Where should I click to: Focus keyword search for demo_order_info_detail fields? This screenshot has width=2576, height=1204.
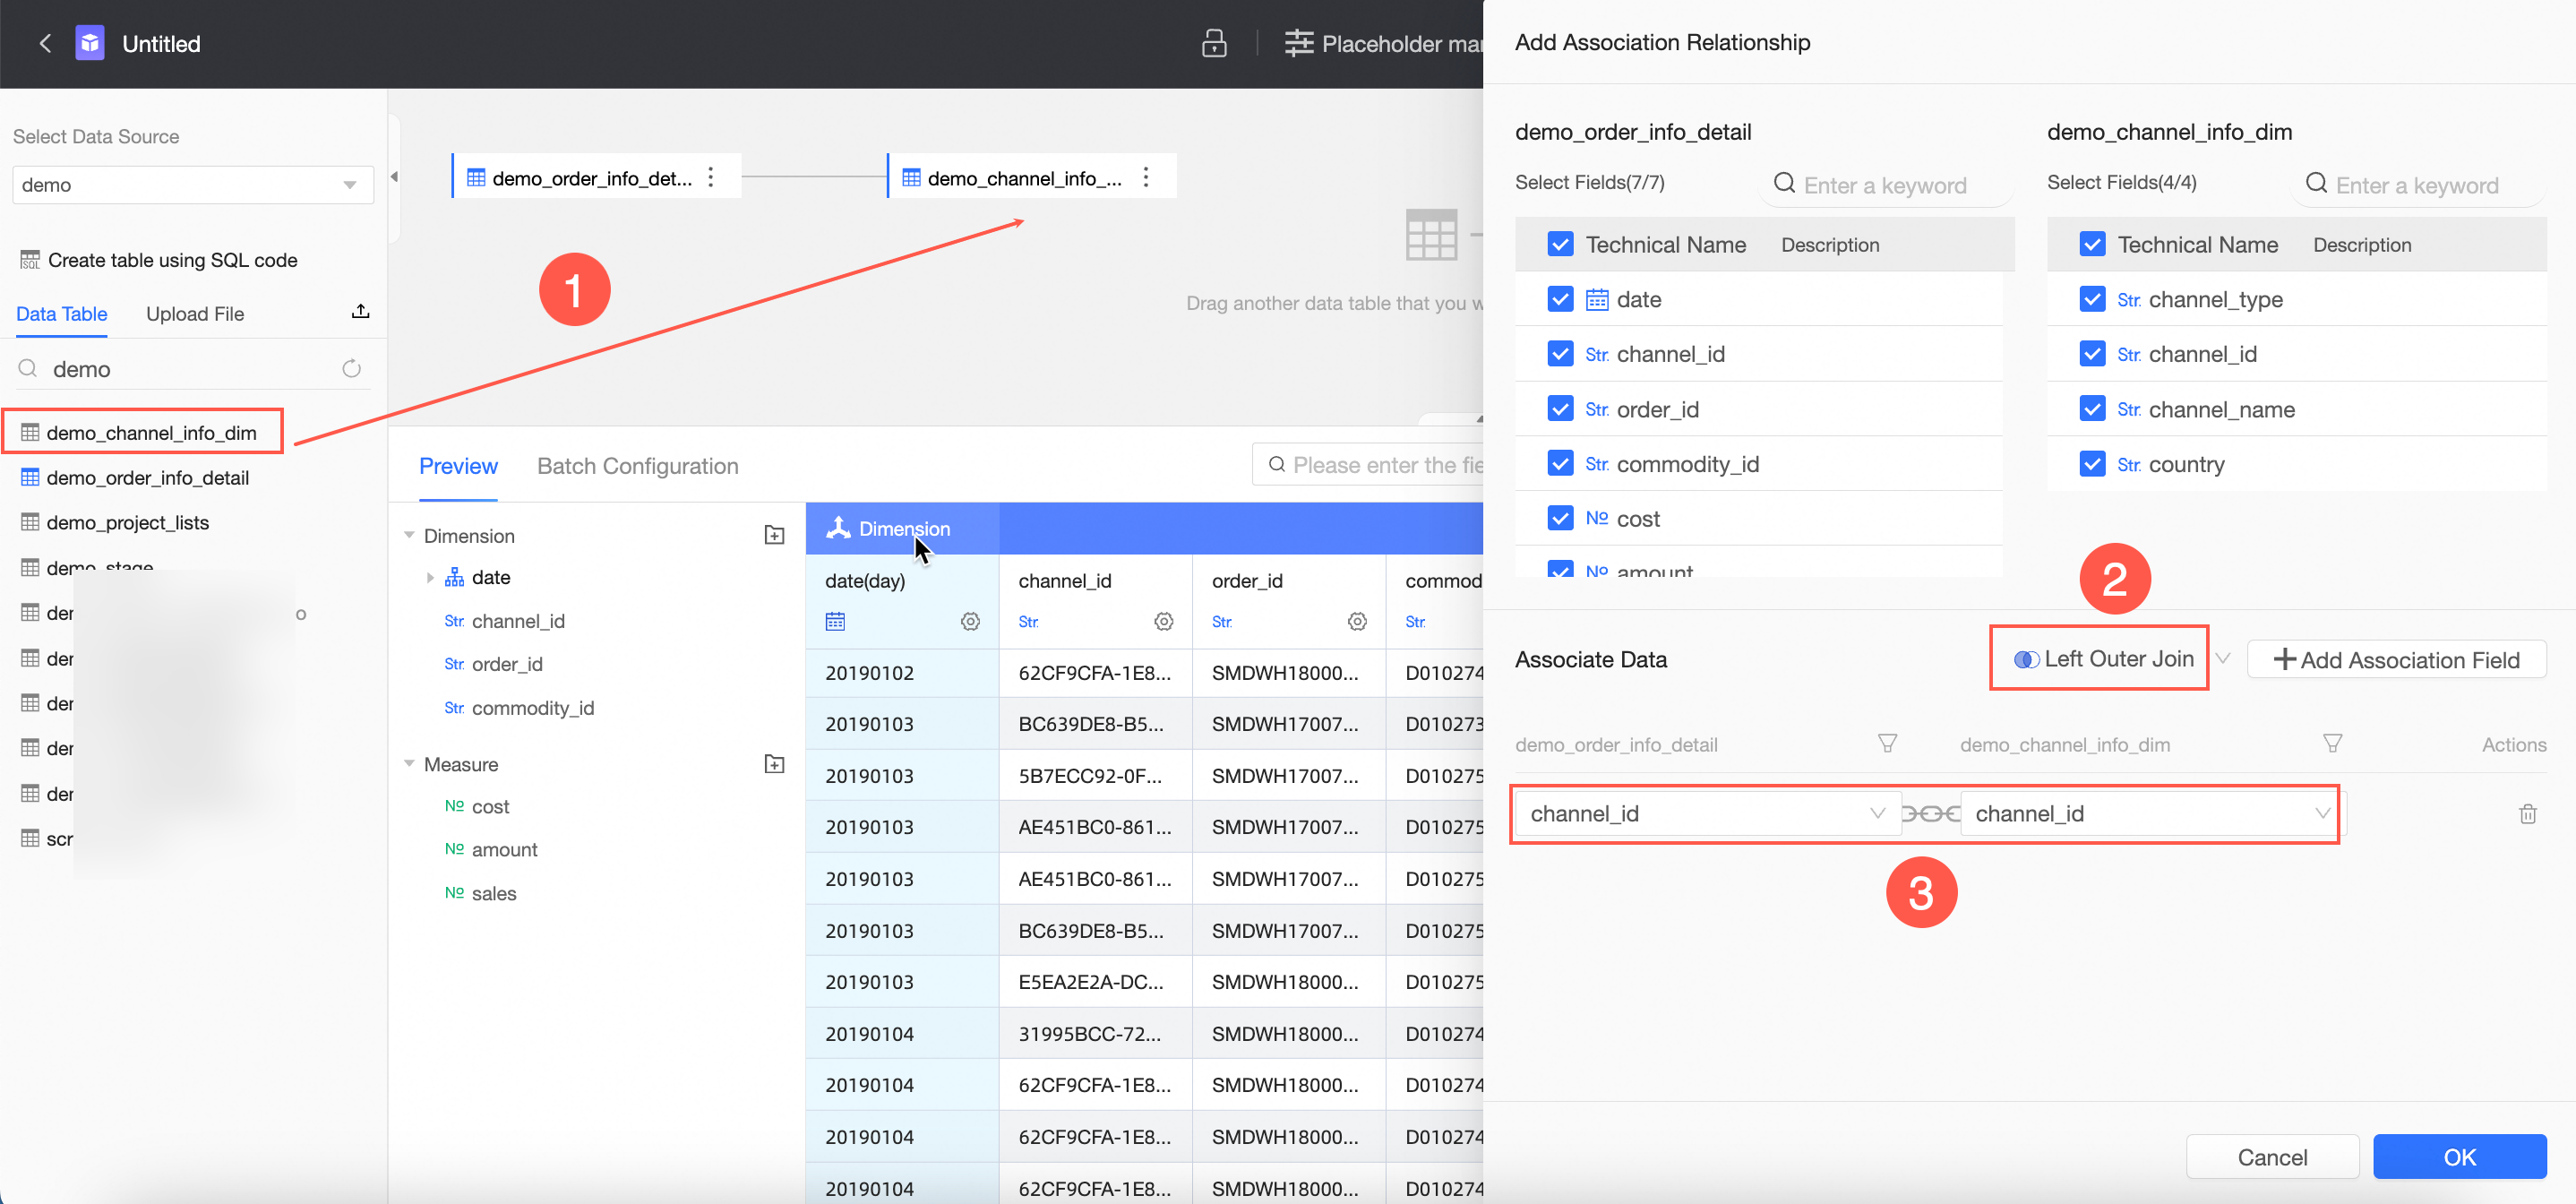click(1888, 185)
